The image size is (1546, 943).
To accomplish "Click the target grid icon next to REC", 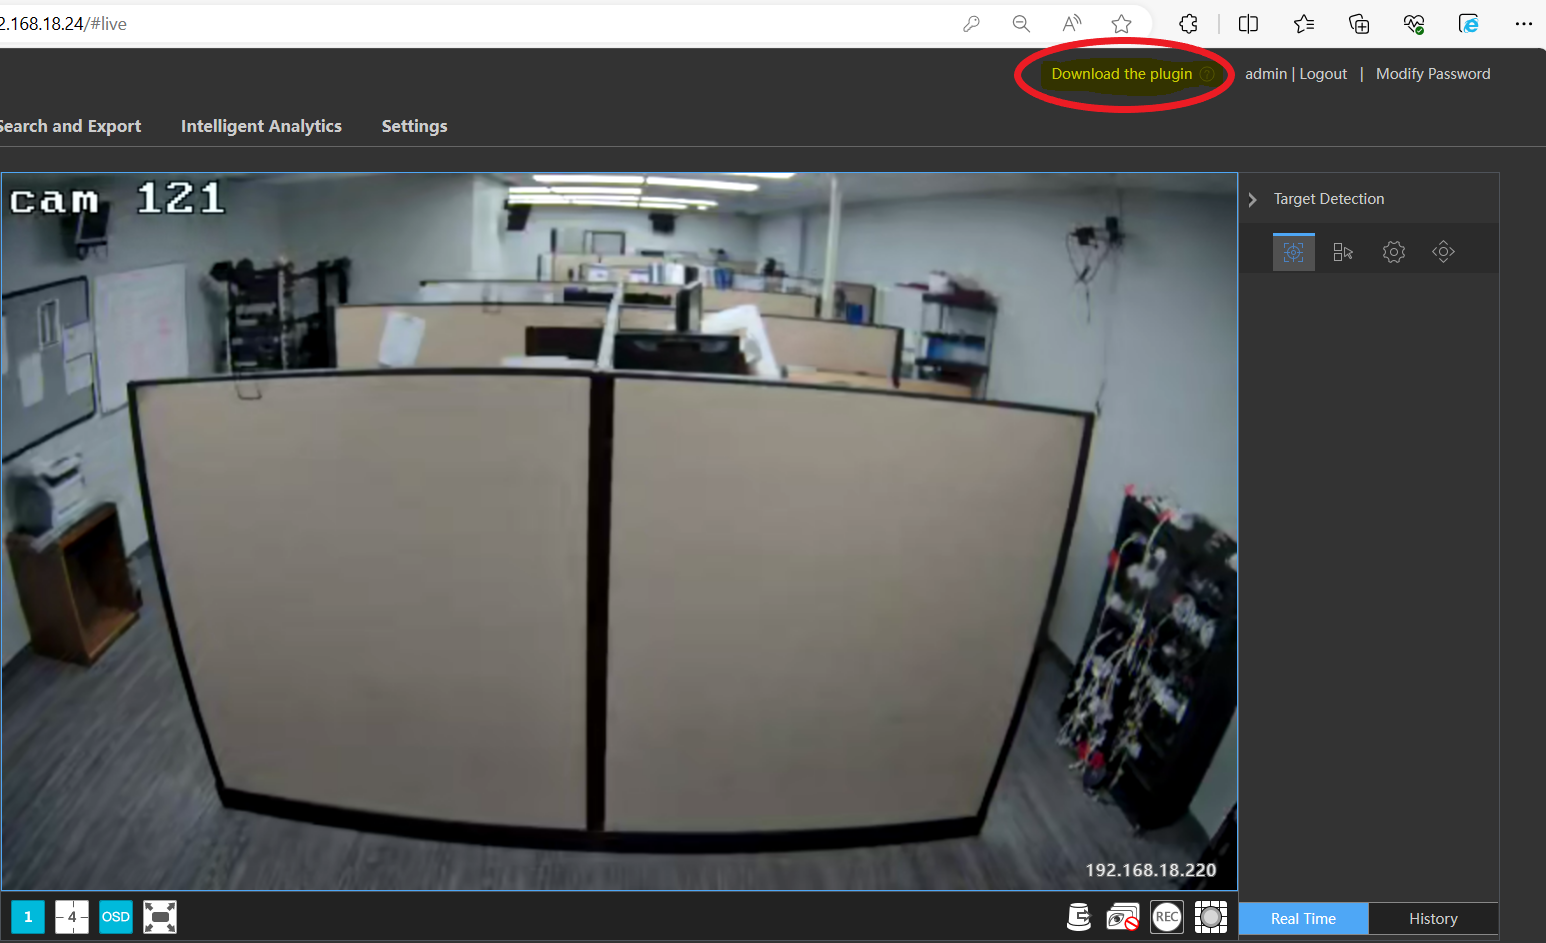I will pos(1211,916).
